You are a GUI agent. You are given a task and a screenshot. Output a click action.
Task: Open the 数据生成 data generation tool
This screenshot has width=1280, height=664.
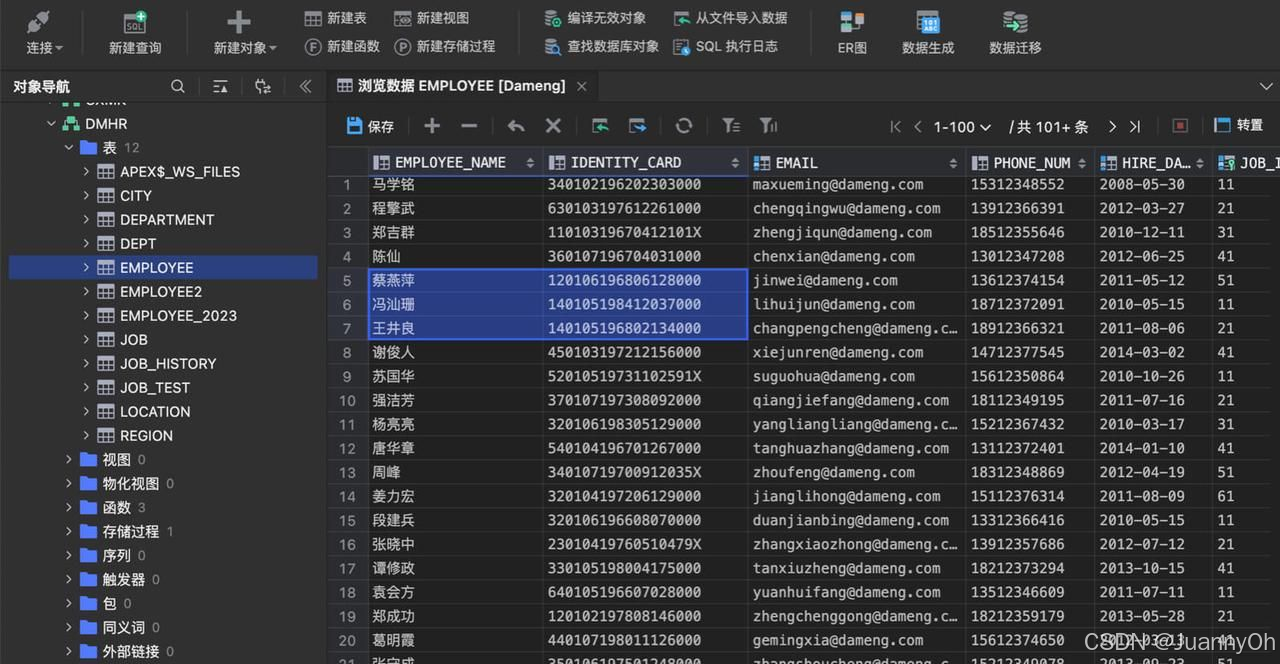(x=927, y=30)
